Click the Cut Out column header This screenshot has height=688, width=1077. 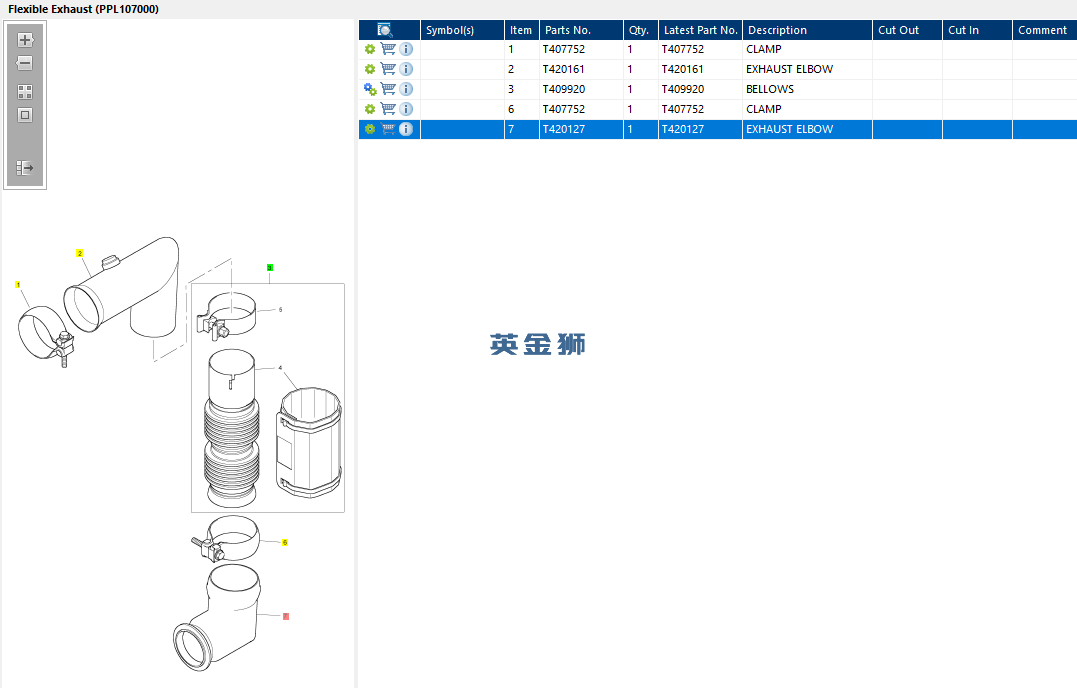907,30
